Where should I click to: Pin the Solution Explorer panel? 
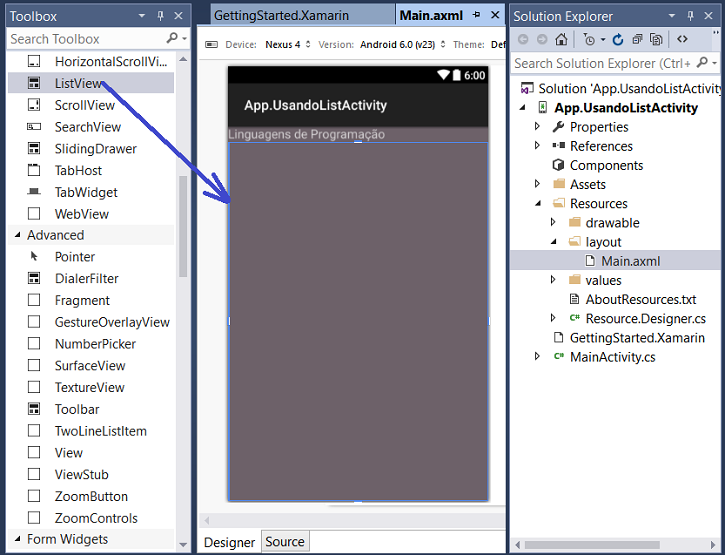coord(690,16)
